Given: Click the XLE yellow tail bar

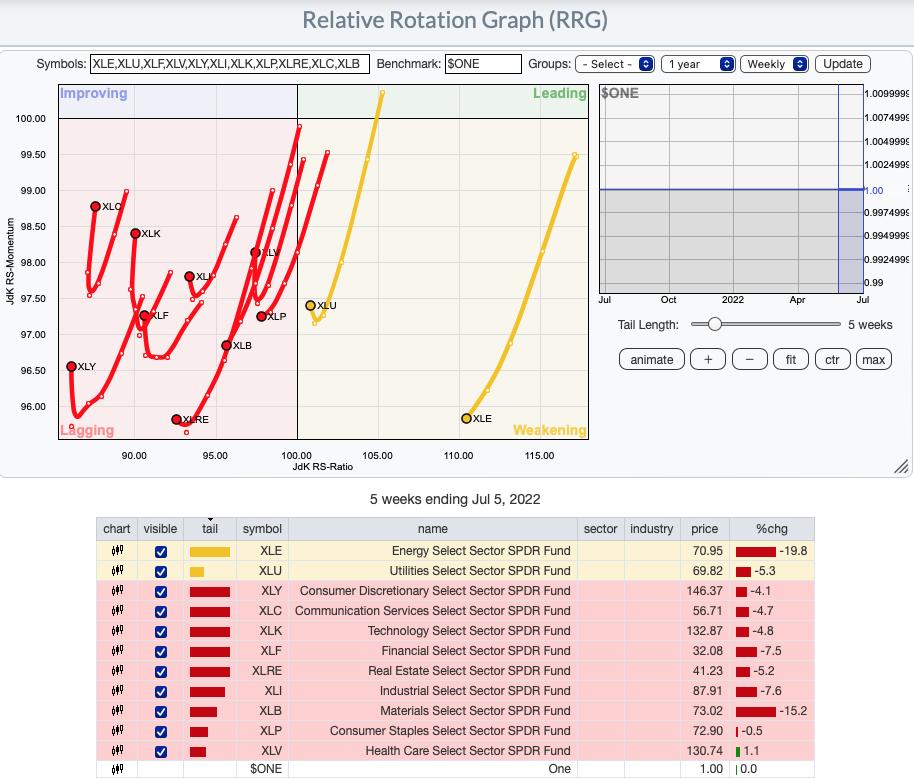Looking at the screenshot, I should (210, 551).
